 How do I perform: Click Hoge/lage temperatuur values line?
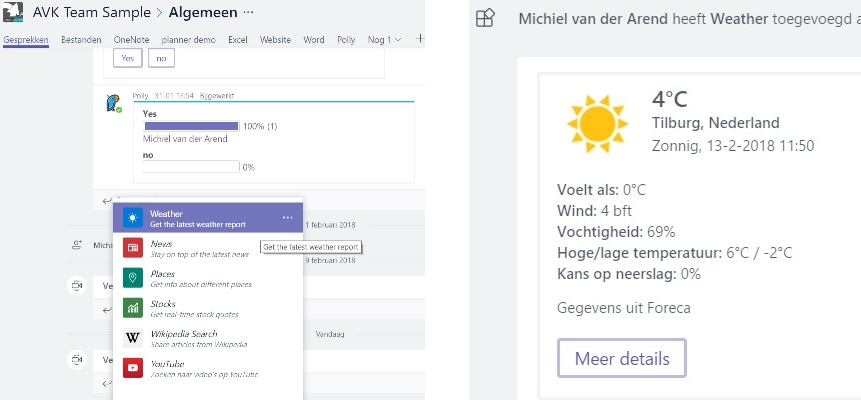click(x=675, y=253)
